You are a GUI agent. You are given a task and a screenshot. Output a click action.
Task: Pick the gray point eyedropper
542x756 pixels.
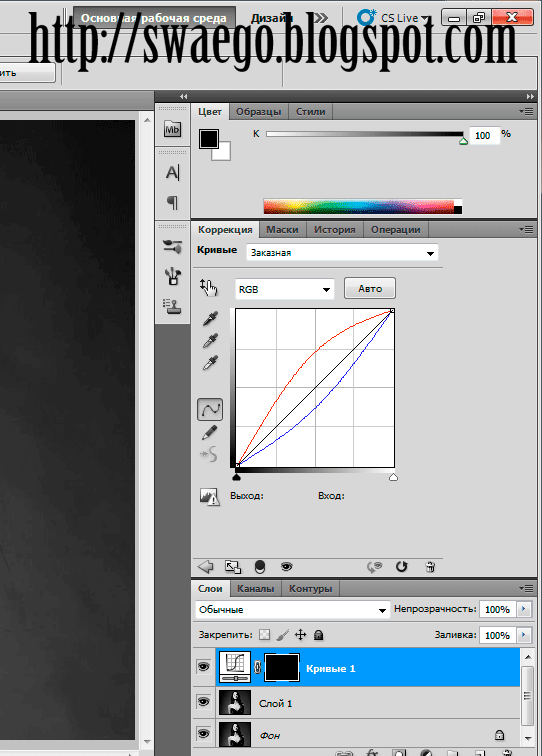click(210, 340)
